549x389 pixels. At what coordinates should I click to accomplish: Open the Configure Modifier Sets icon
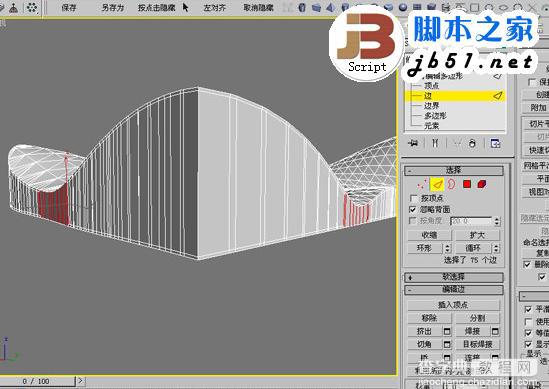click(495, 143)
